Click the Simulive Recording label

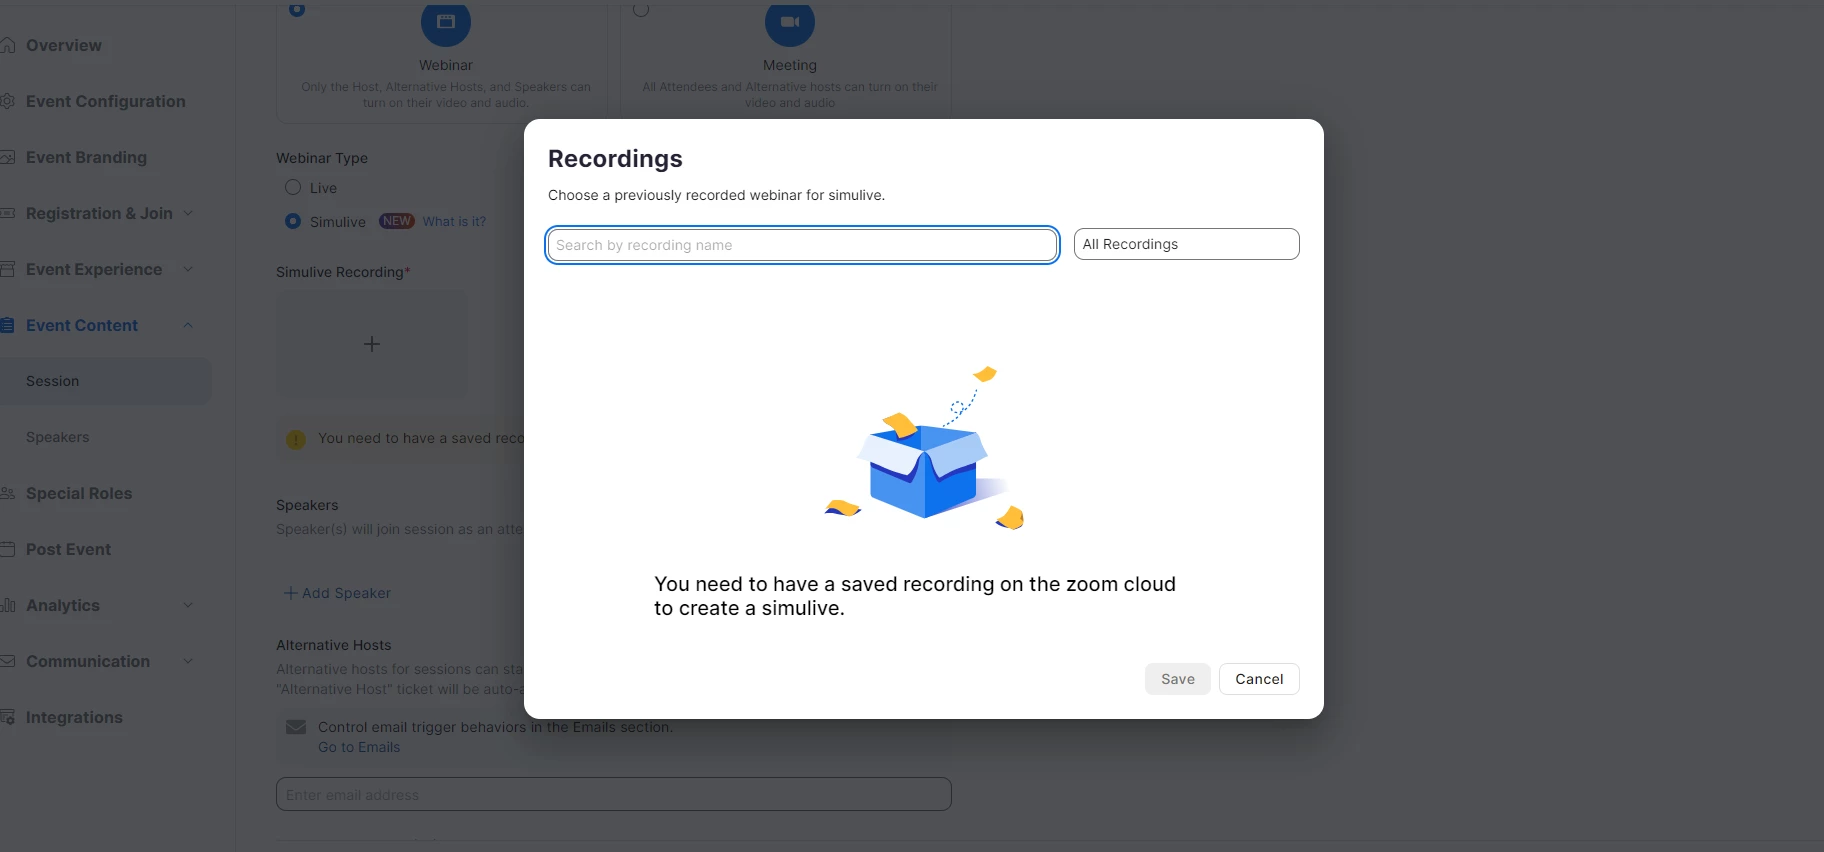coord(343,272)
